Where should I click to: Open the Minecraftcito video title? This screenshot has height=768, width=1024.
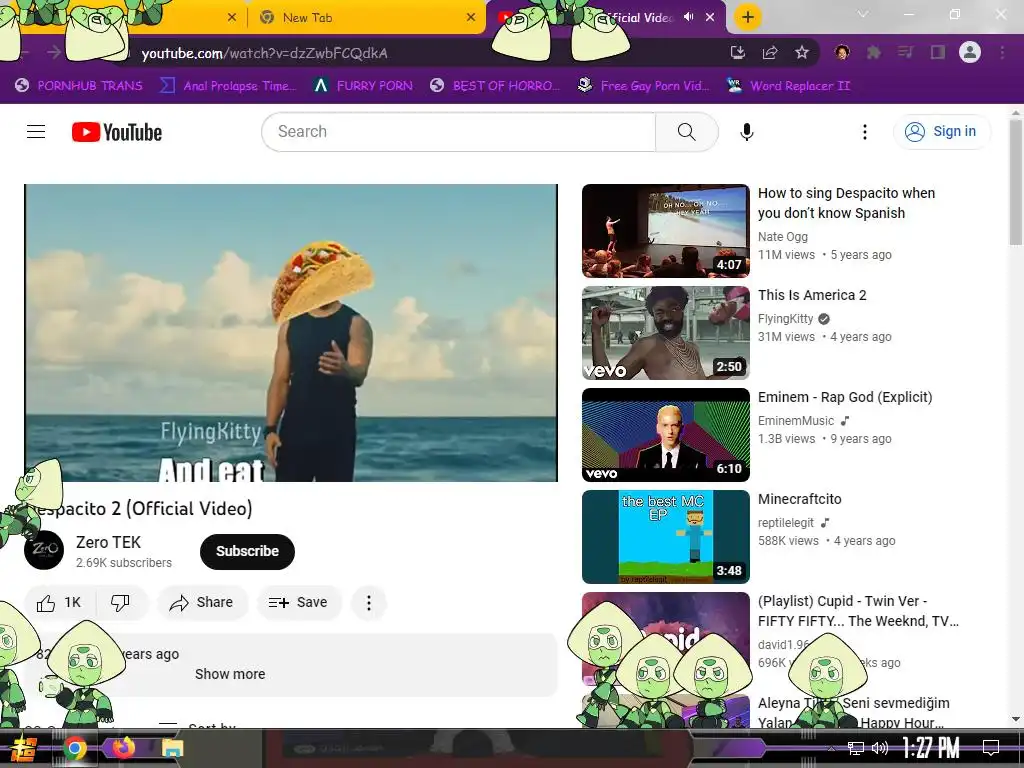(x=799, y=499)
